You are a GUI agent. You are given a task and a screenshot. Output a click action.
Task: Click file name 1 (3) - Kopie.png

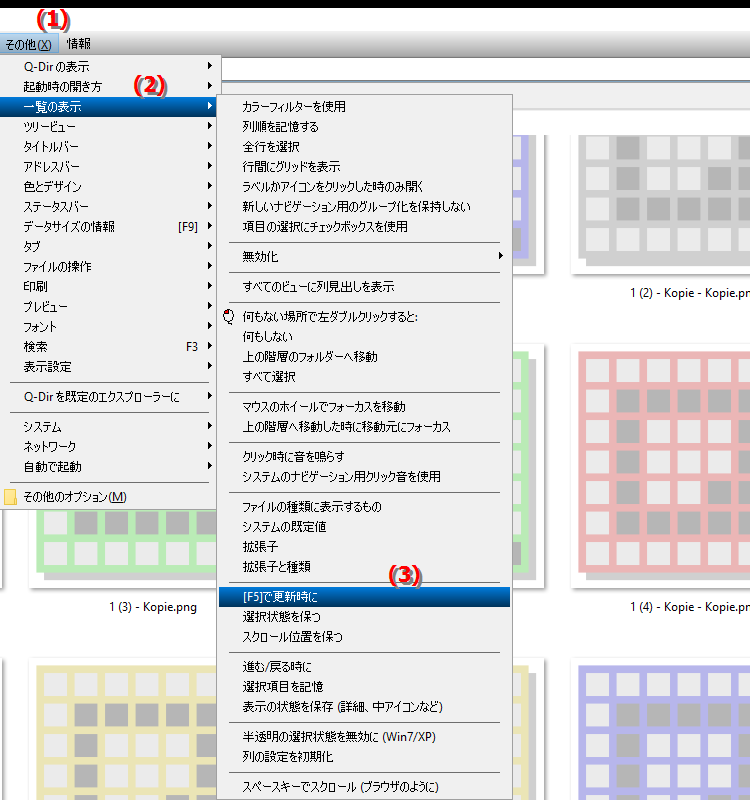[153, 607]
